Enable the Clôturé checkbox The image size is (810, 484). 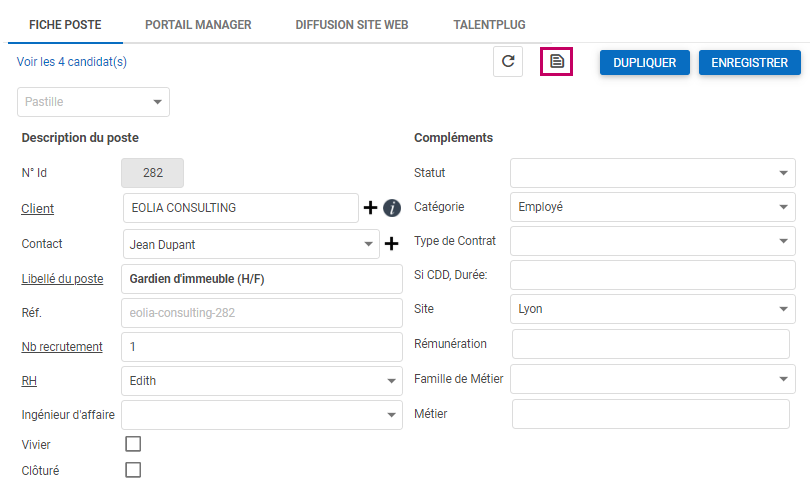tap(133, 470)
